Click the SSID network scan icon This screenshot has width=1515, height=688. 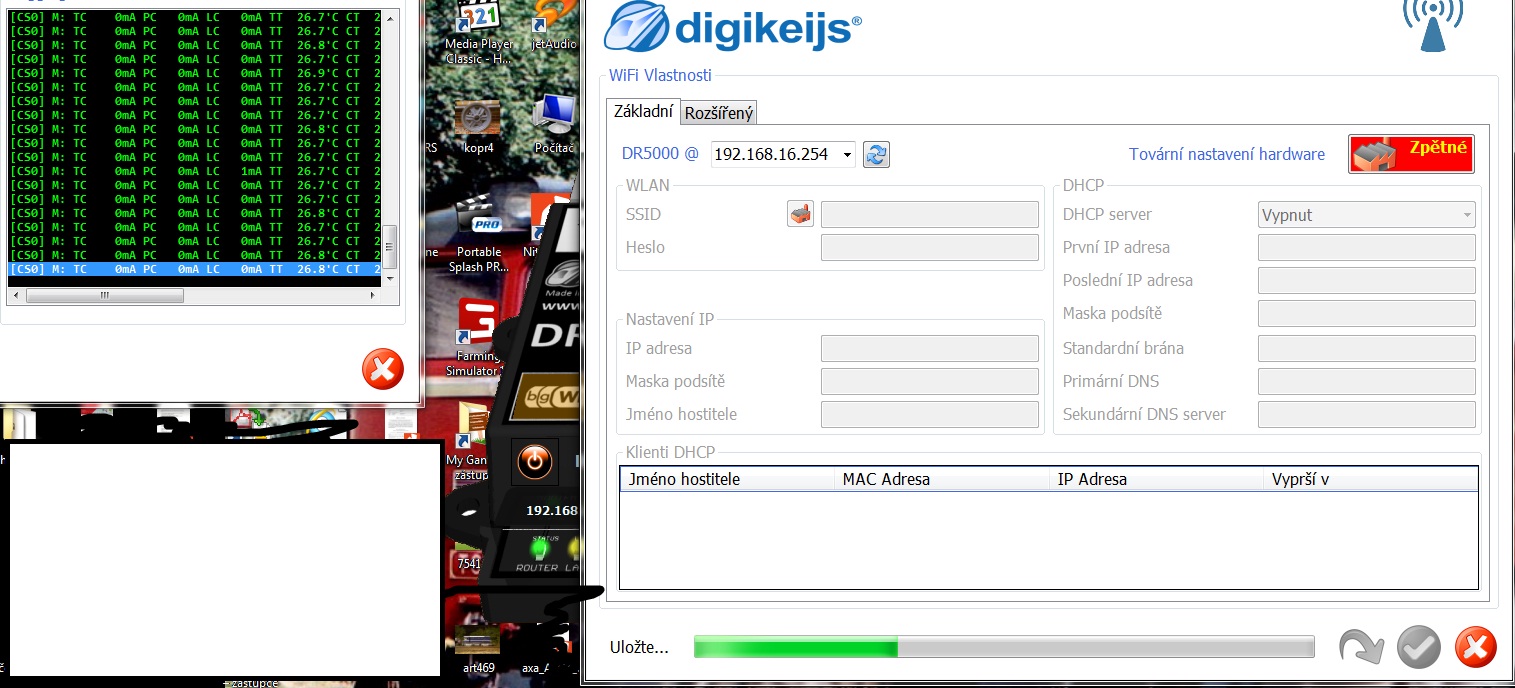[x=800, y=214]
